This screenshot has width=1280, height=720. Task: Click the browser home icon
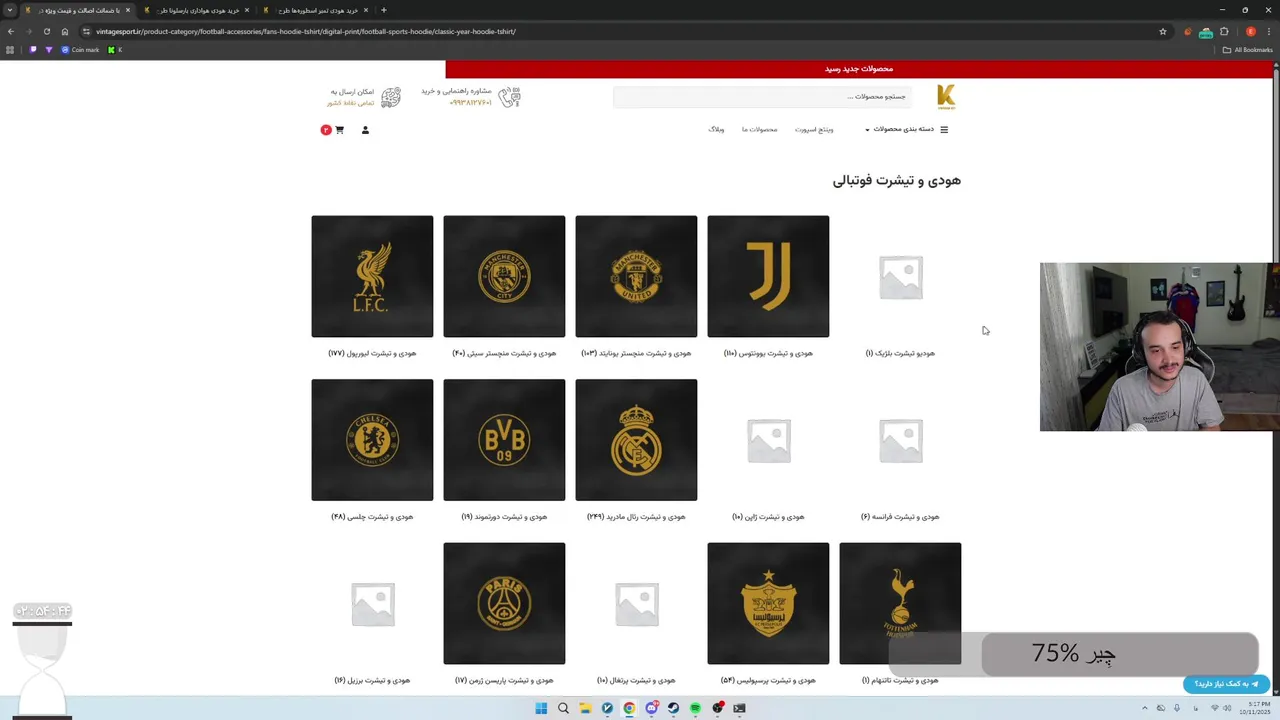click(x=65, y=31)
